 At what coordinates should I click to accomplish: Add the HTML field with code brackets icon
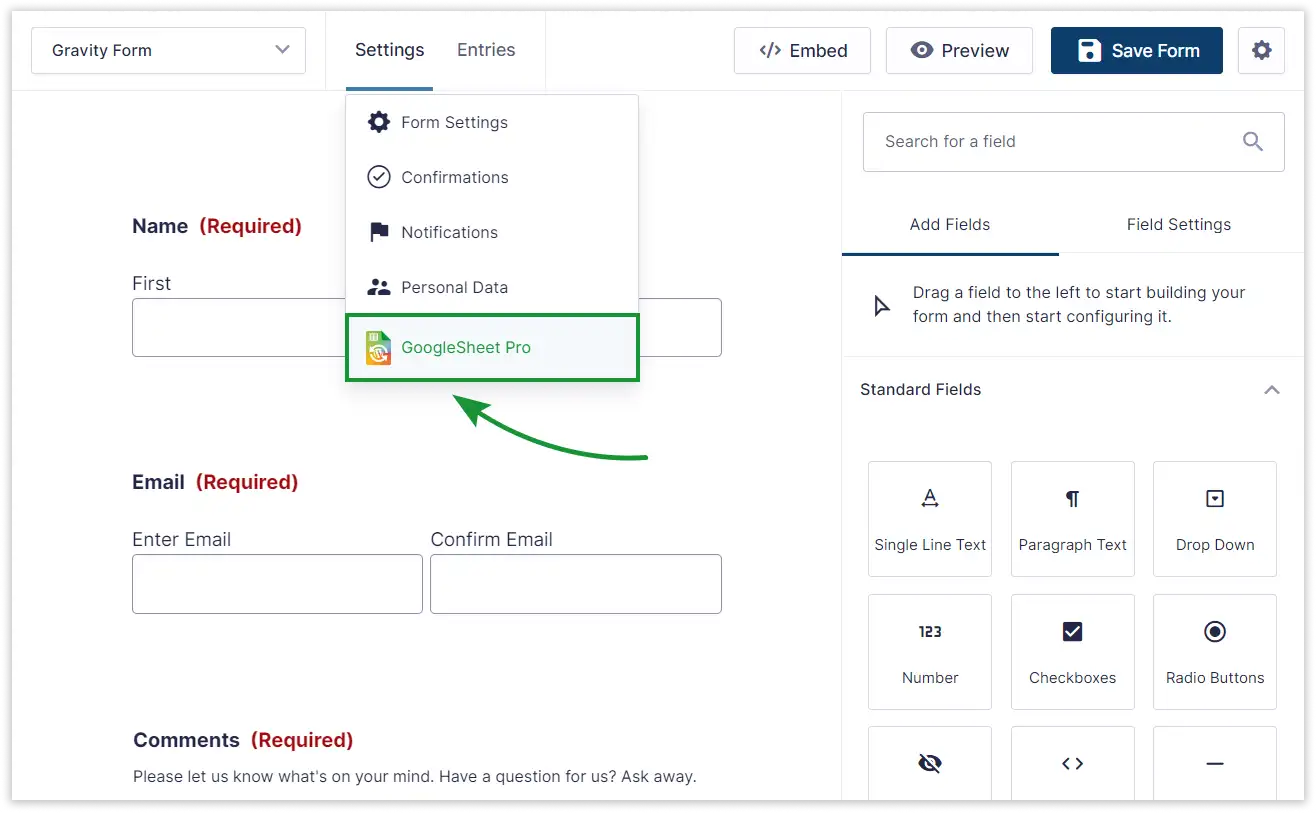tap(1072, 765)
